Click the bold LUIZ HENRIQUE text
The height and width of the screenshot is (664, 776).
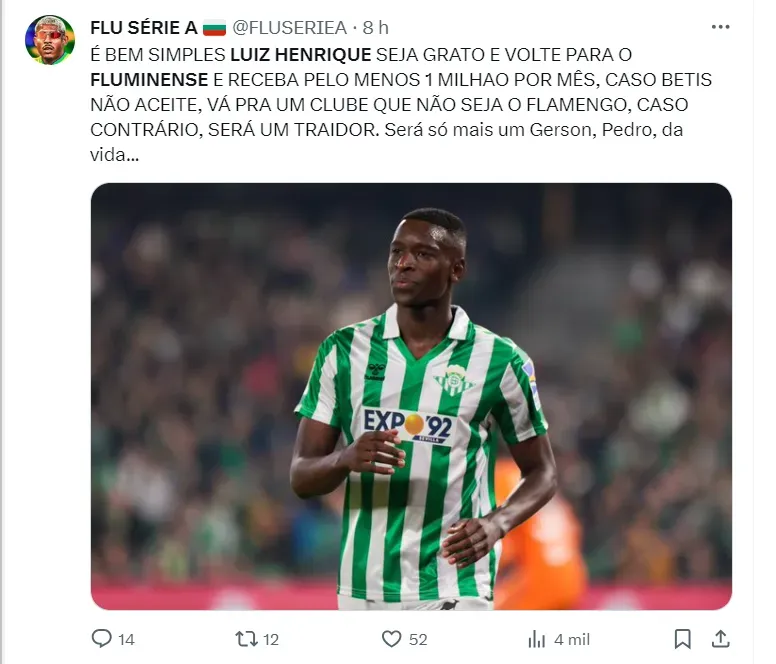pos(301,54)
